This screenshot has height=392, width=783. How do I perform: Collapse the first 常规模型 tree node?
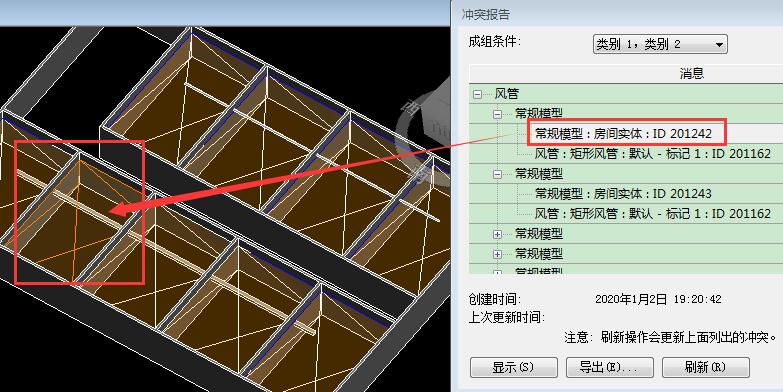coord(497,114)
